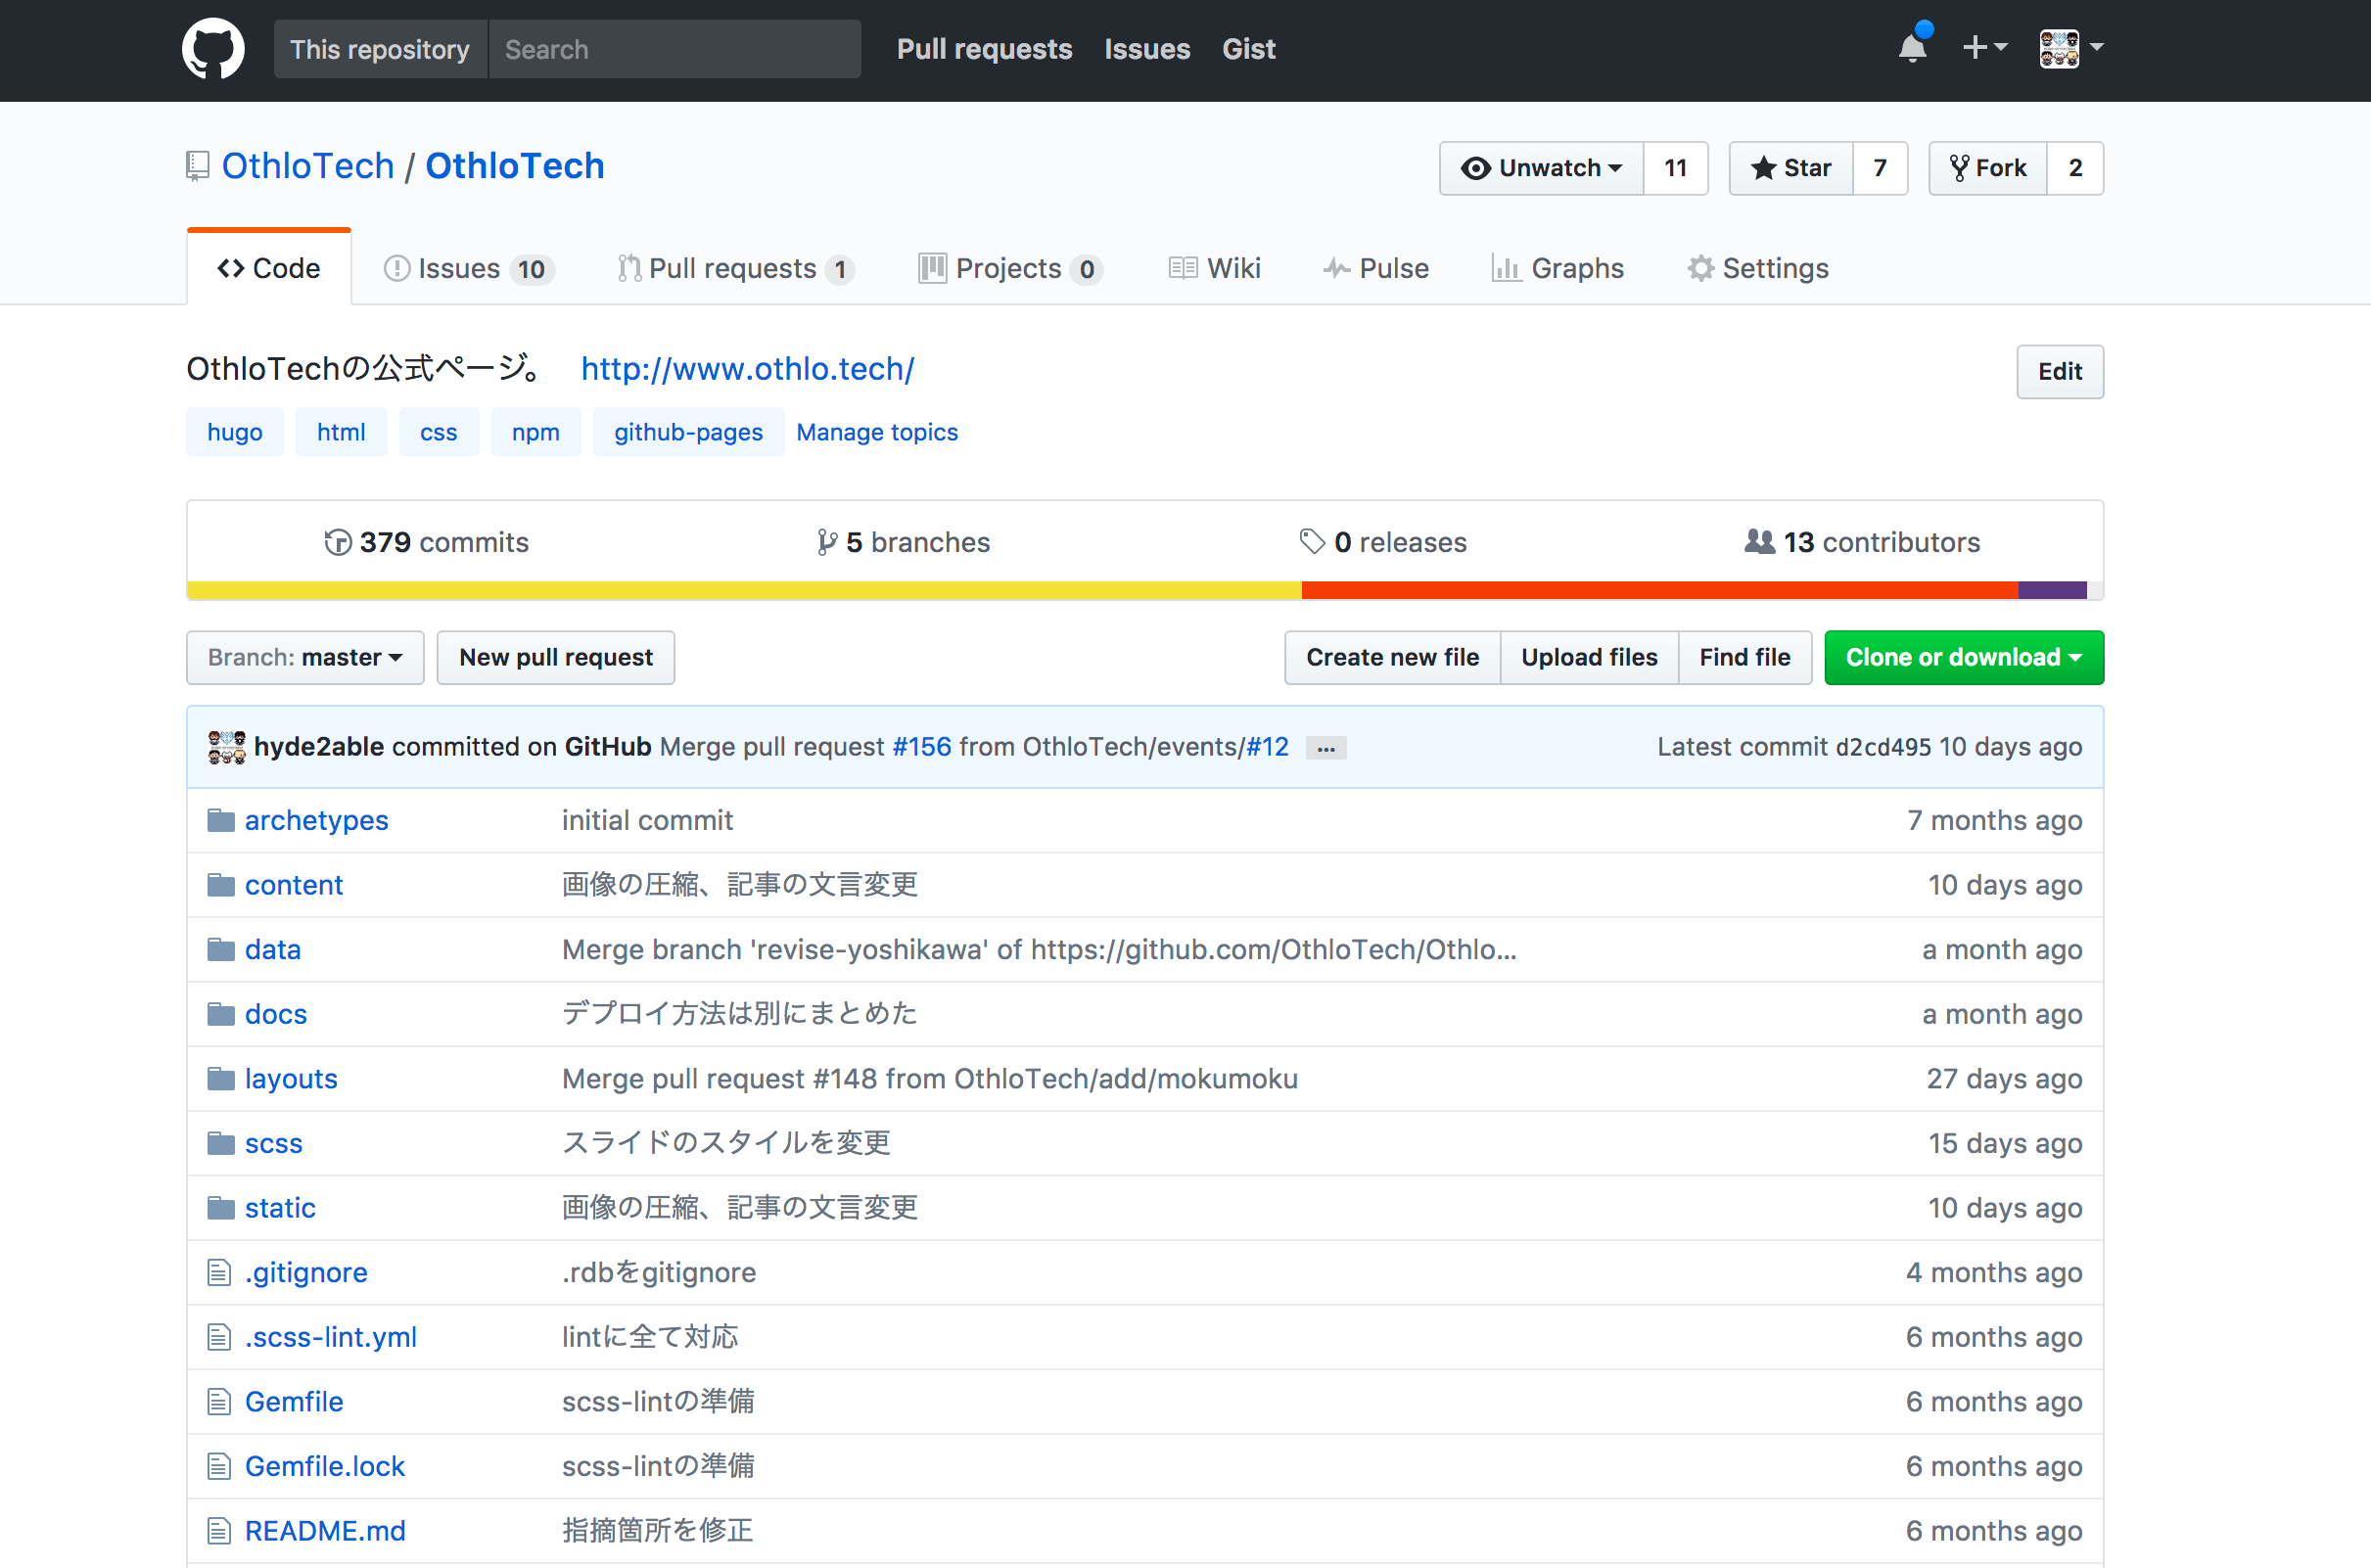Open the 13 contributors link
The image size is (2371, 1568).
click(x=1862, y=542)
